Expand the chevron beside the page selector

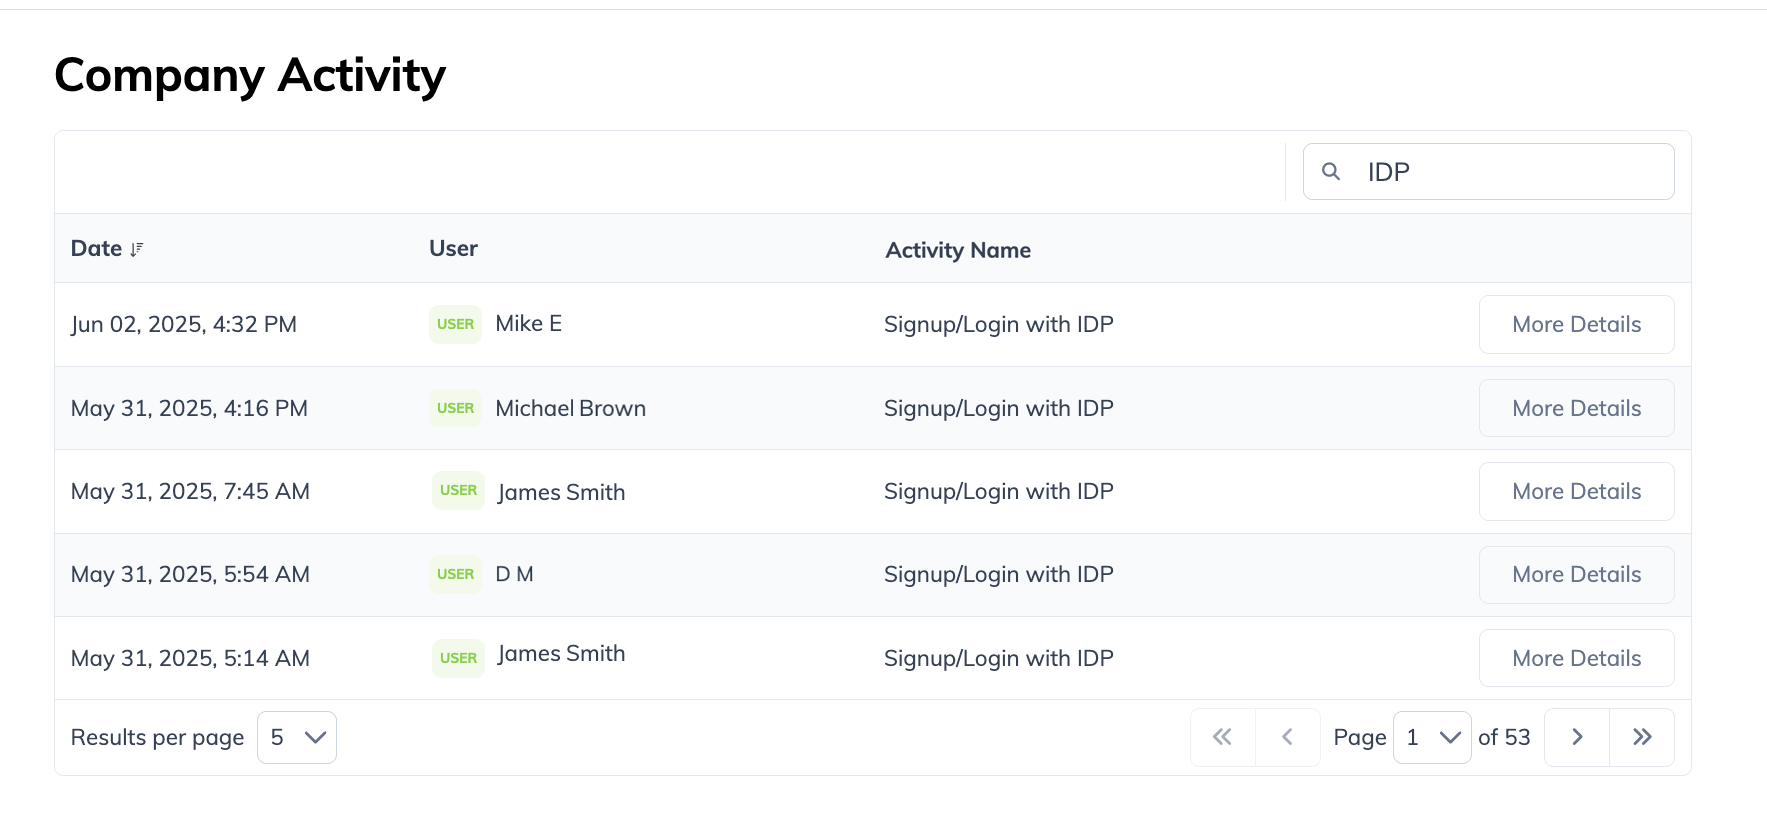(1448, 737)
